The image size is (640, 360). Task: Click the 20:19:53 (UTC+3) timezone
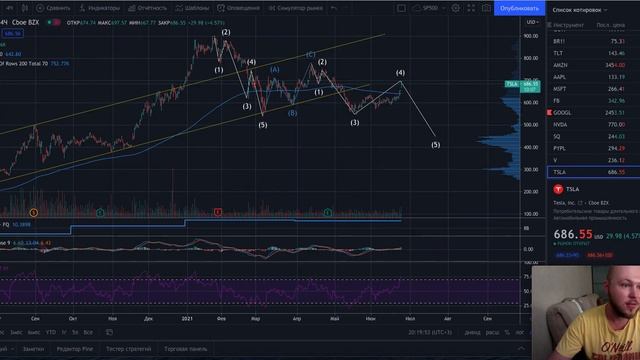(x=430, y=332)
